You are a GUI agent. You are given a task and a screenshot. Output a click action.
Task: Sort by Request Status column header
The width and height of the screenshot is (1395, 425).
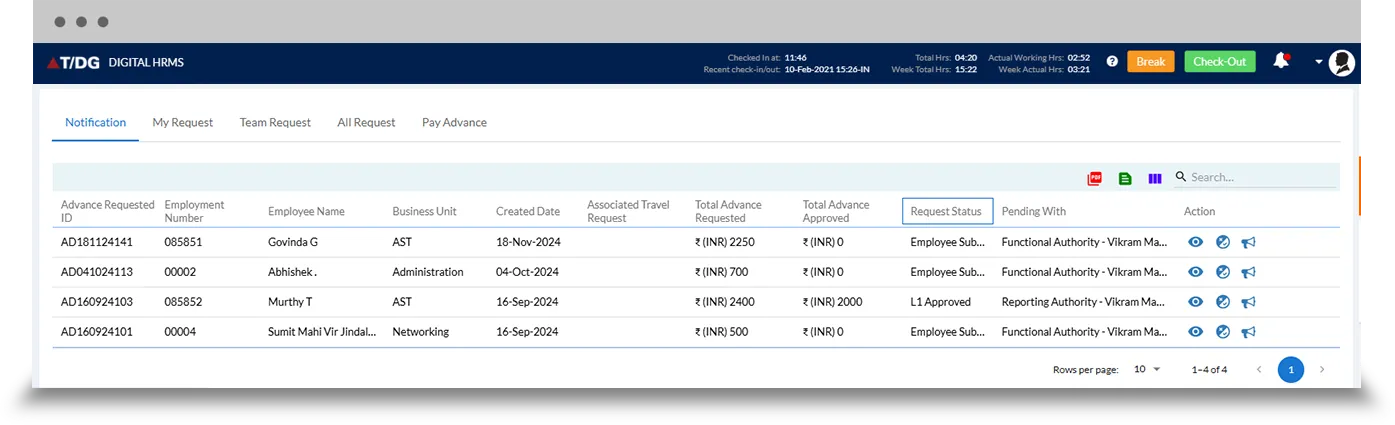coord(946,211)
